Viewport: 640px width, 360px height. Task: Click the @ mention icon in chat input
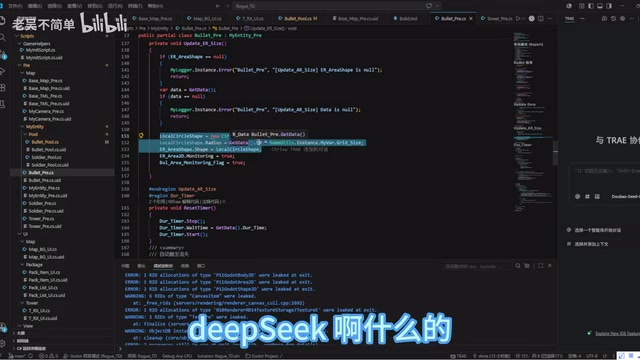pyautogui.click(x=577, y=196)
